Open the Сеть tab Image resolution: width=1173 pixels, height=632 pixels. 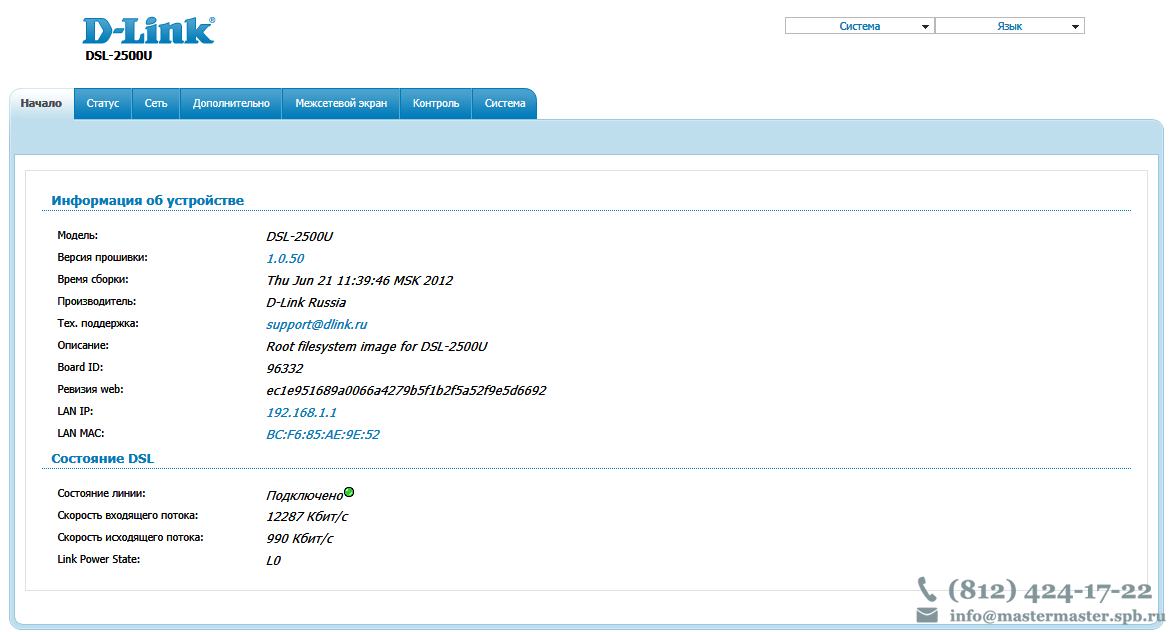coord(156,103)
